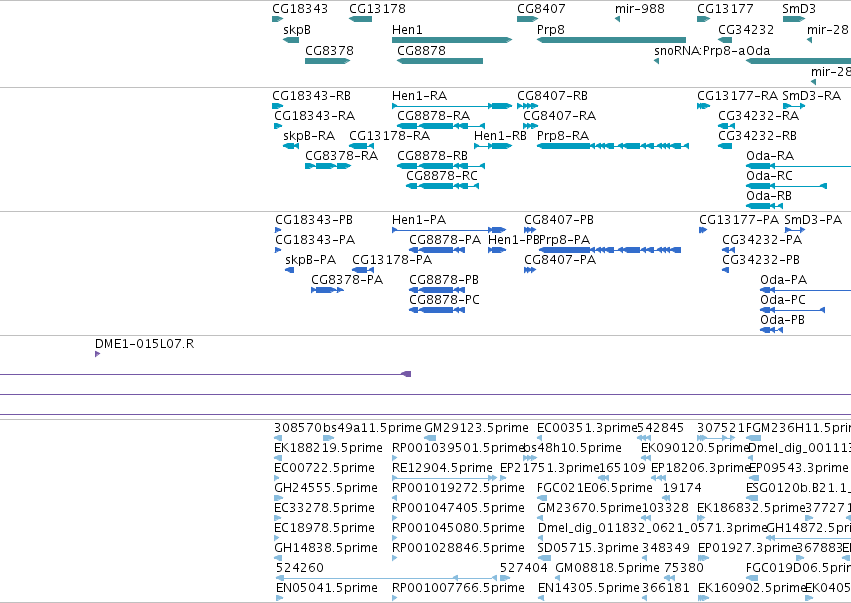The image size is (851, 603).
Task: Select the CG18343 gene feature
Action: 277,19
